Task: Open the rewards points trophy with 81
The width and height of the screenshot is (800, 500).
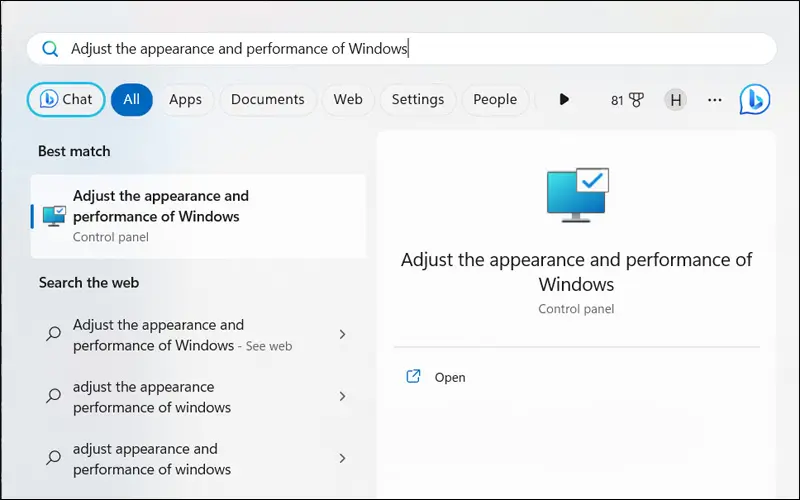Action: tap(627, 100)
